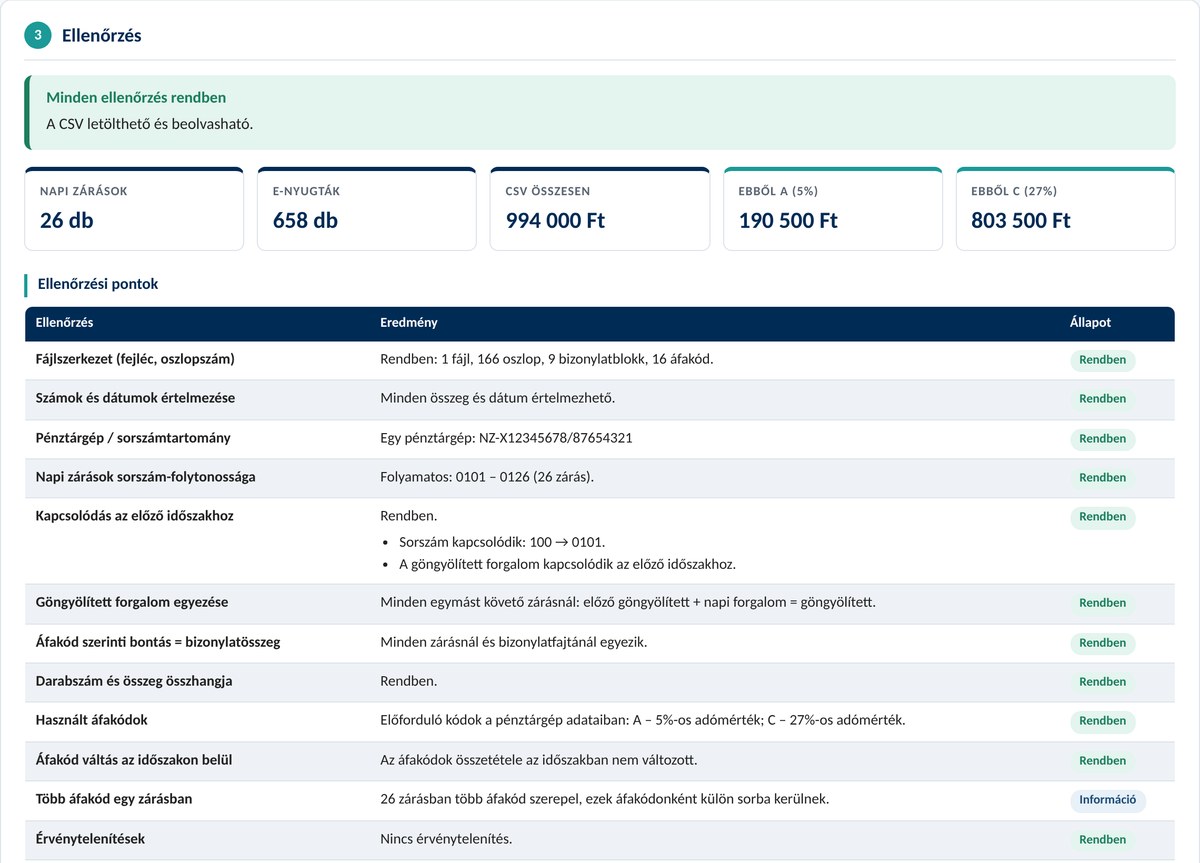
Task: Click 'Minden egymást követő zárásnál' result text
Action: click(x=628, y=602)
